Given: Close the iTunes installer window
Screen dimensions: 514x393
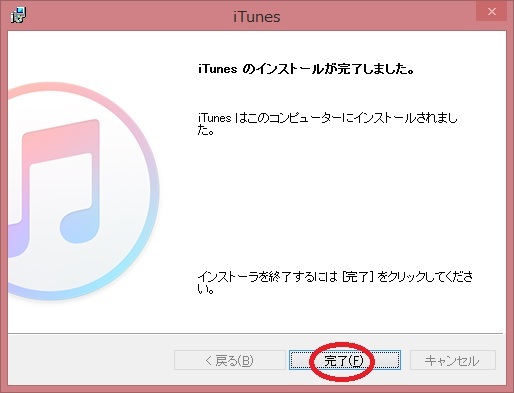Looking at the screenshot, I should coord(492,12).
